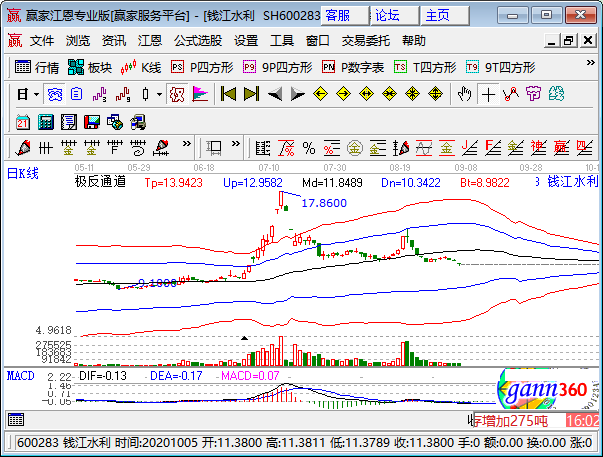Toggle the blue wave icon button
This screenshot has width=603, height=457.
point(55,94)
